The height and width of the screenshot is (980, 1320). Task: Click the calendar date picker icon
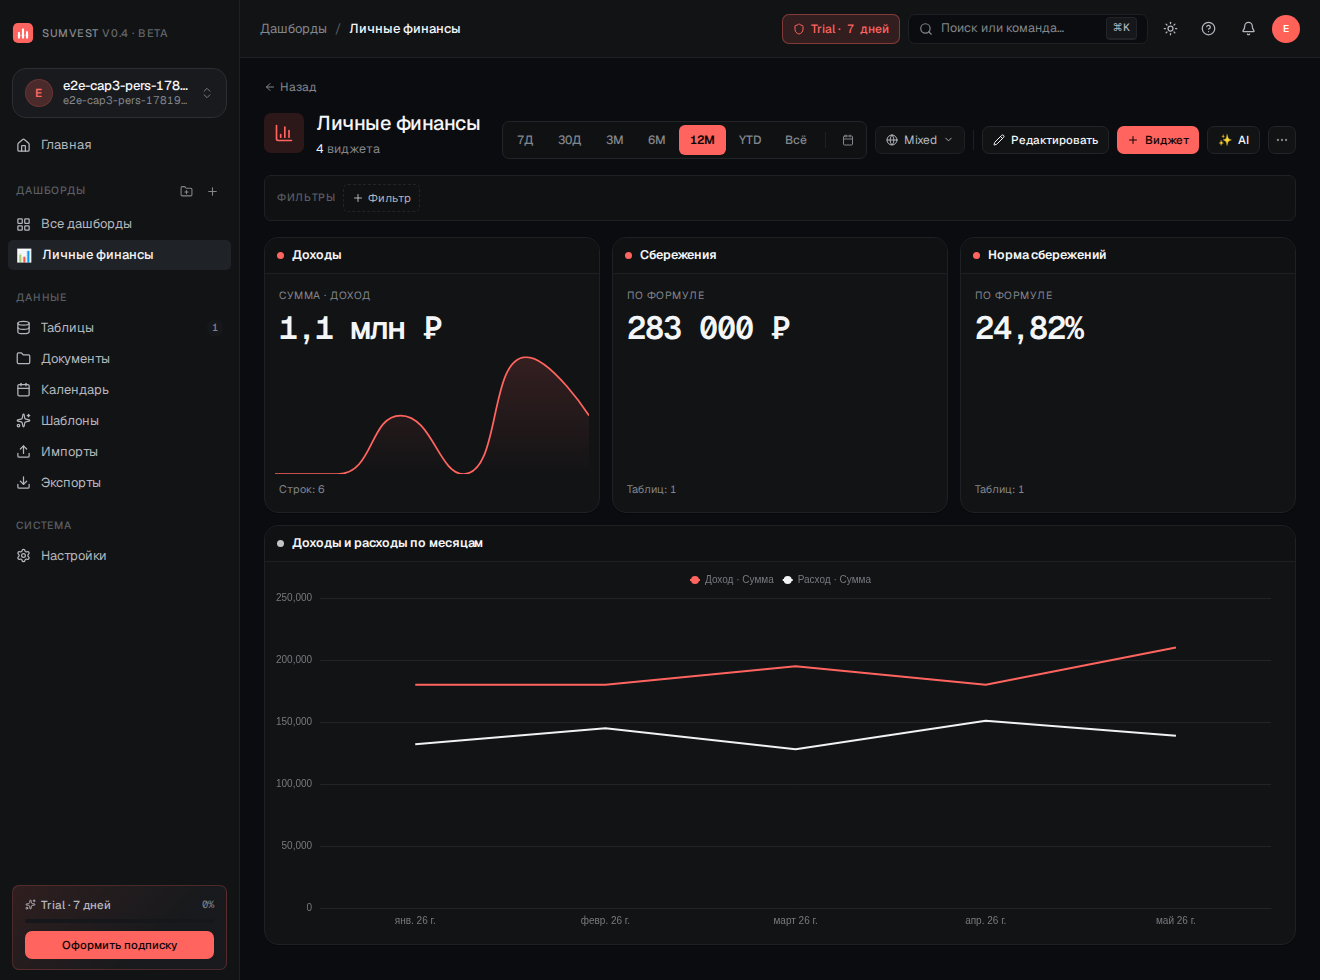click(848, 140)
